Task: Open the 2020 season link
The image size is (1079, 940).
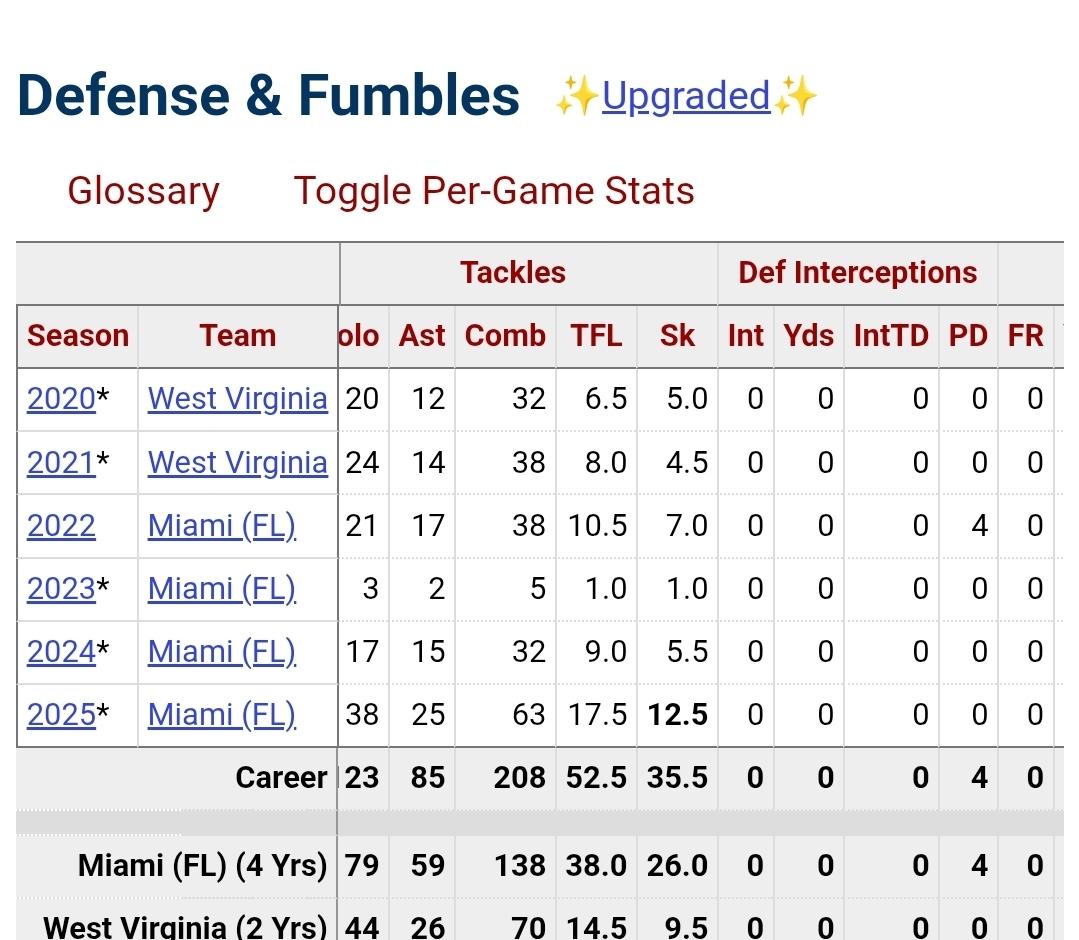Action: pyautogui.click(x=61, y=398)
